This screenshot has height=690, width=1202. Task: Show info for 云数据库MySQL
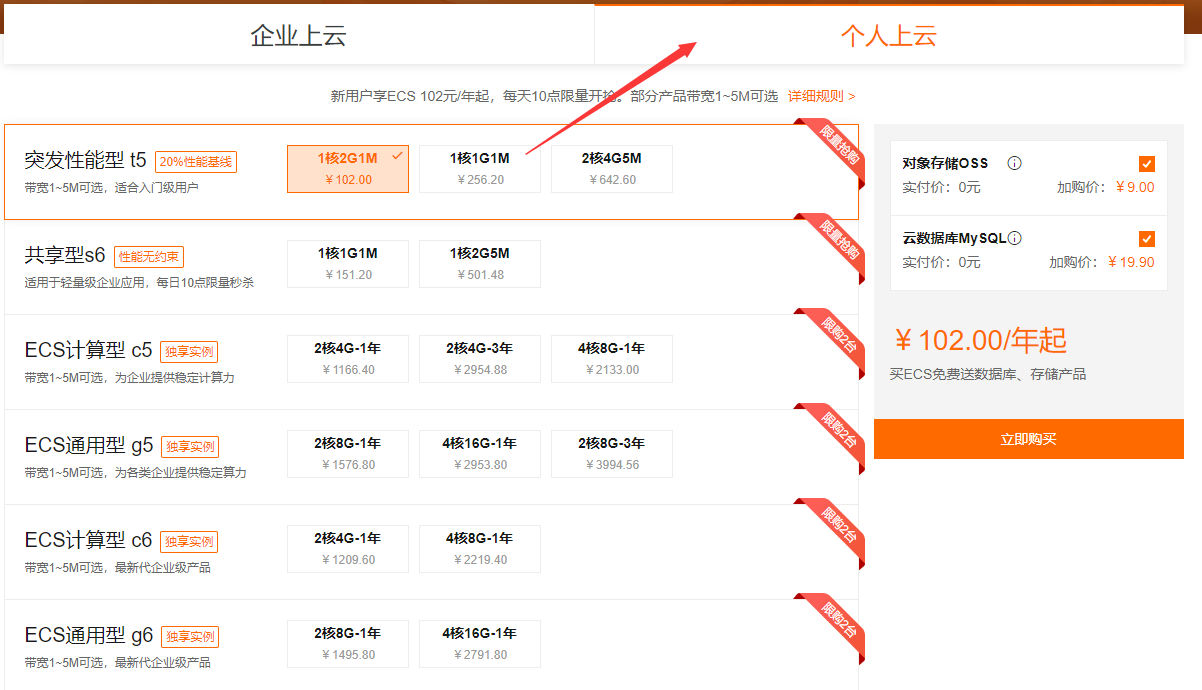click(1015, 238)
